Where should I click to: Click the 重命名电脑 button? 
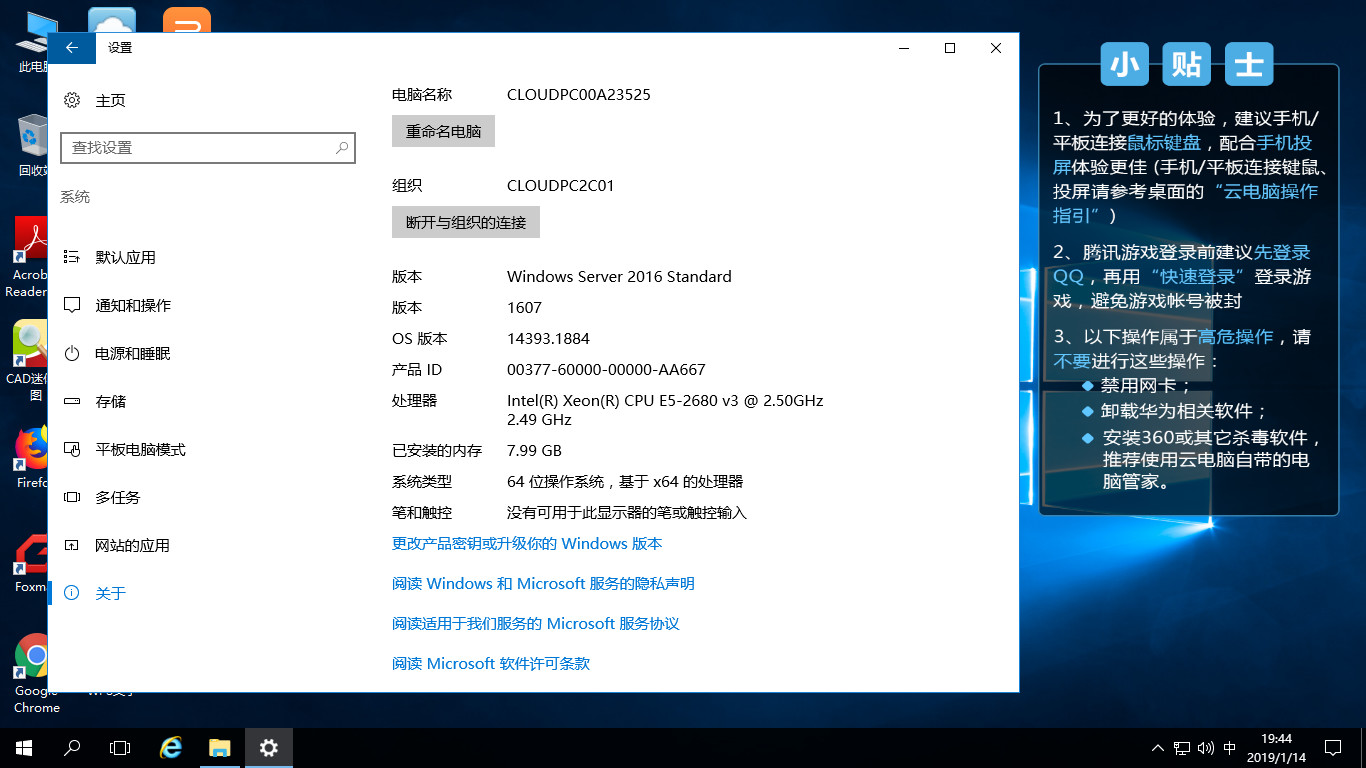pyautogui.click(x=443, y=131)
